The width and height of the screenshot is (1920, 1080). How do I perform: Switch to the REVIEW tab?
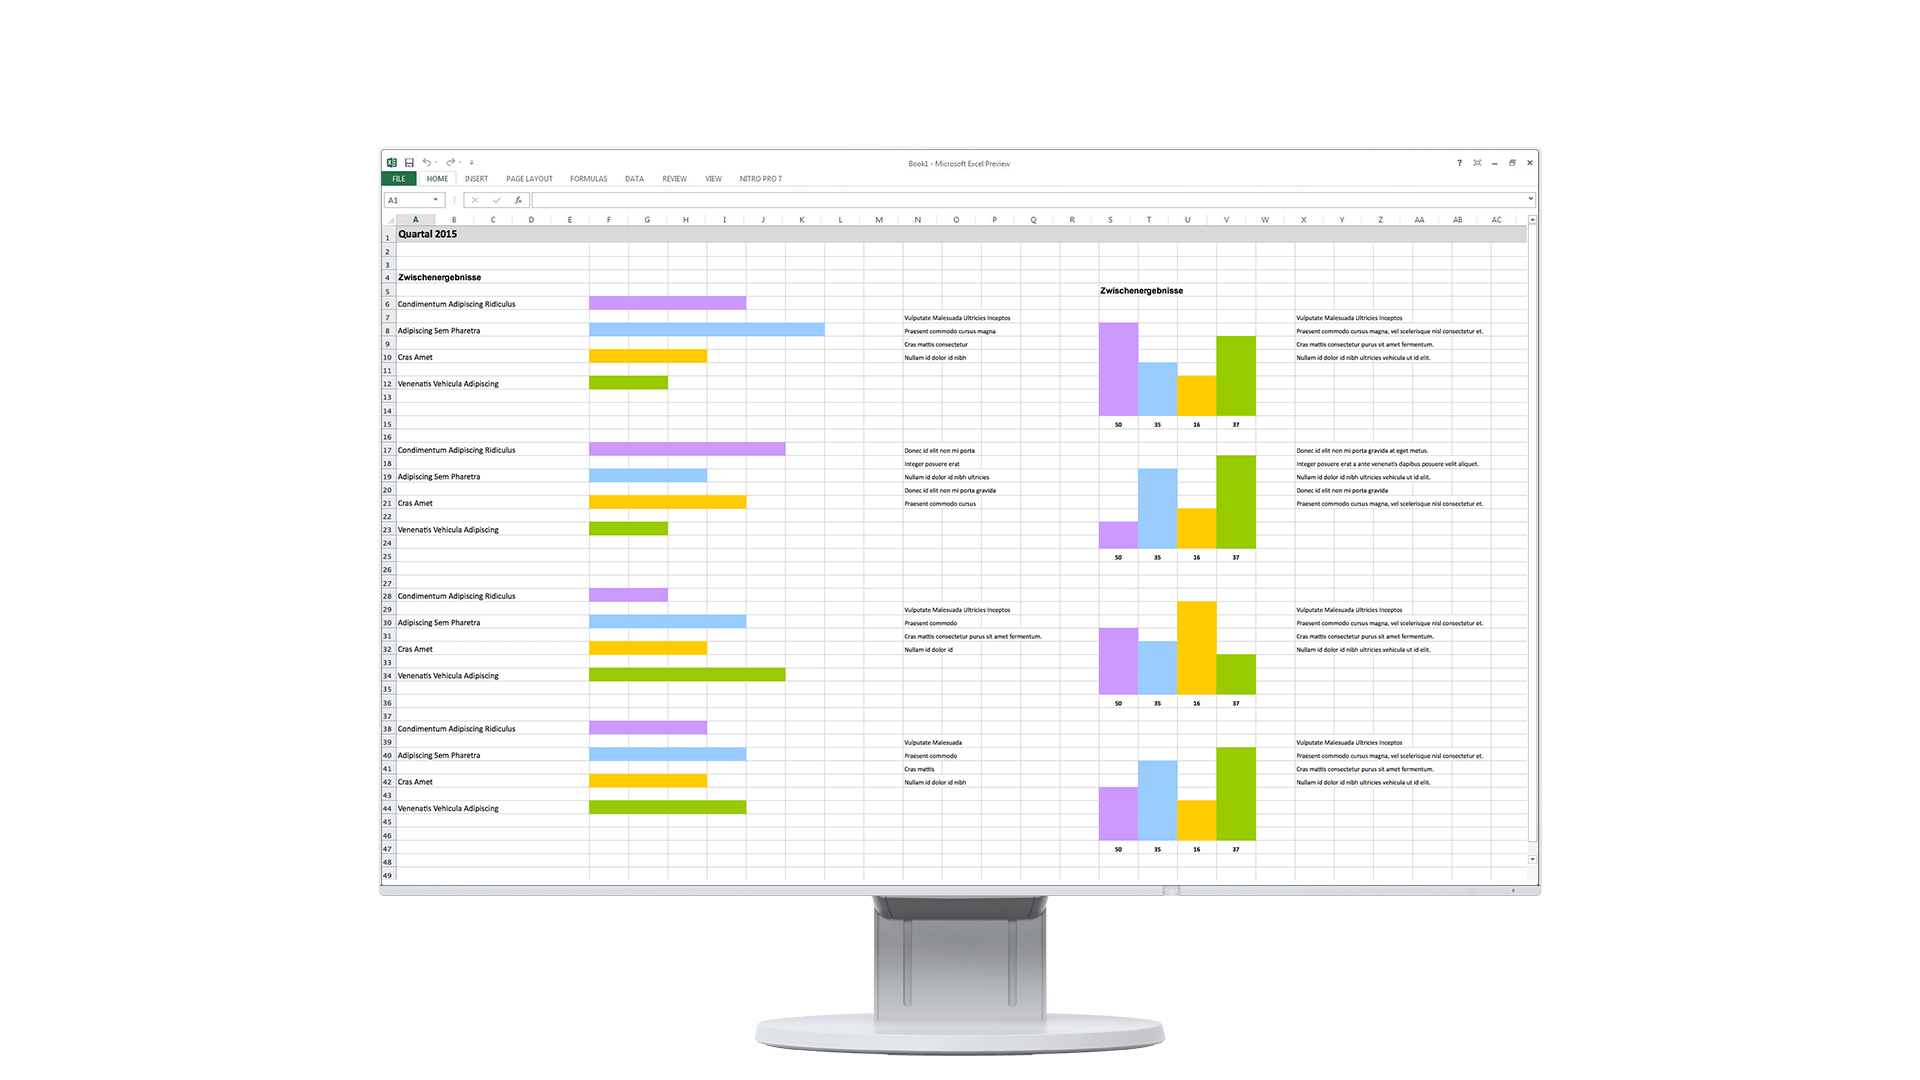coord(674,179)
